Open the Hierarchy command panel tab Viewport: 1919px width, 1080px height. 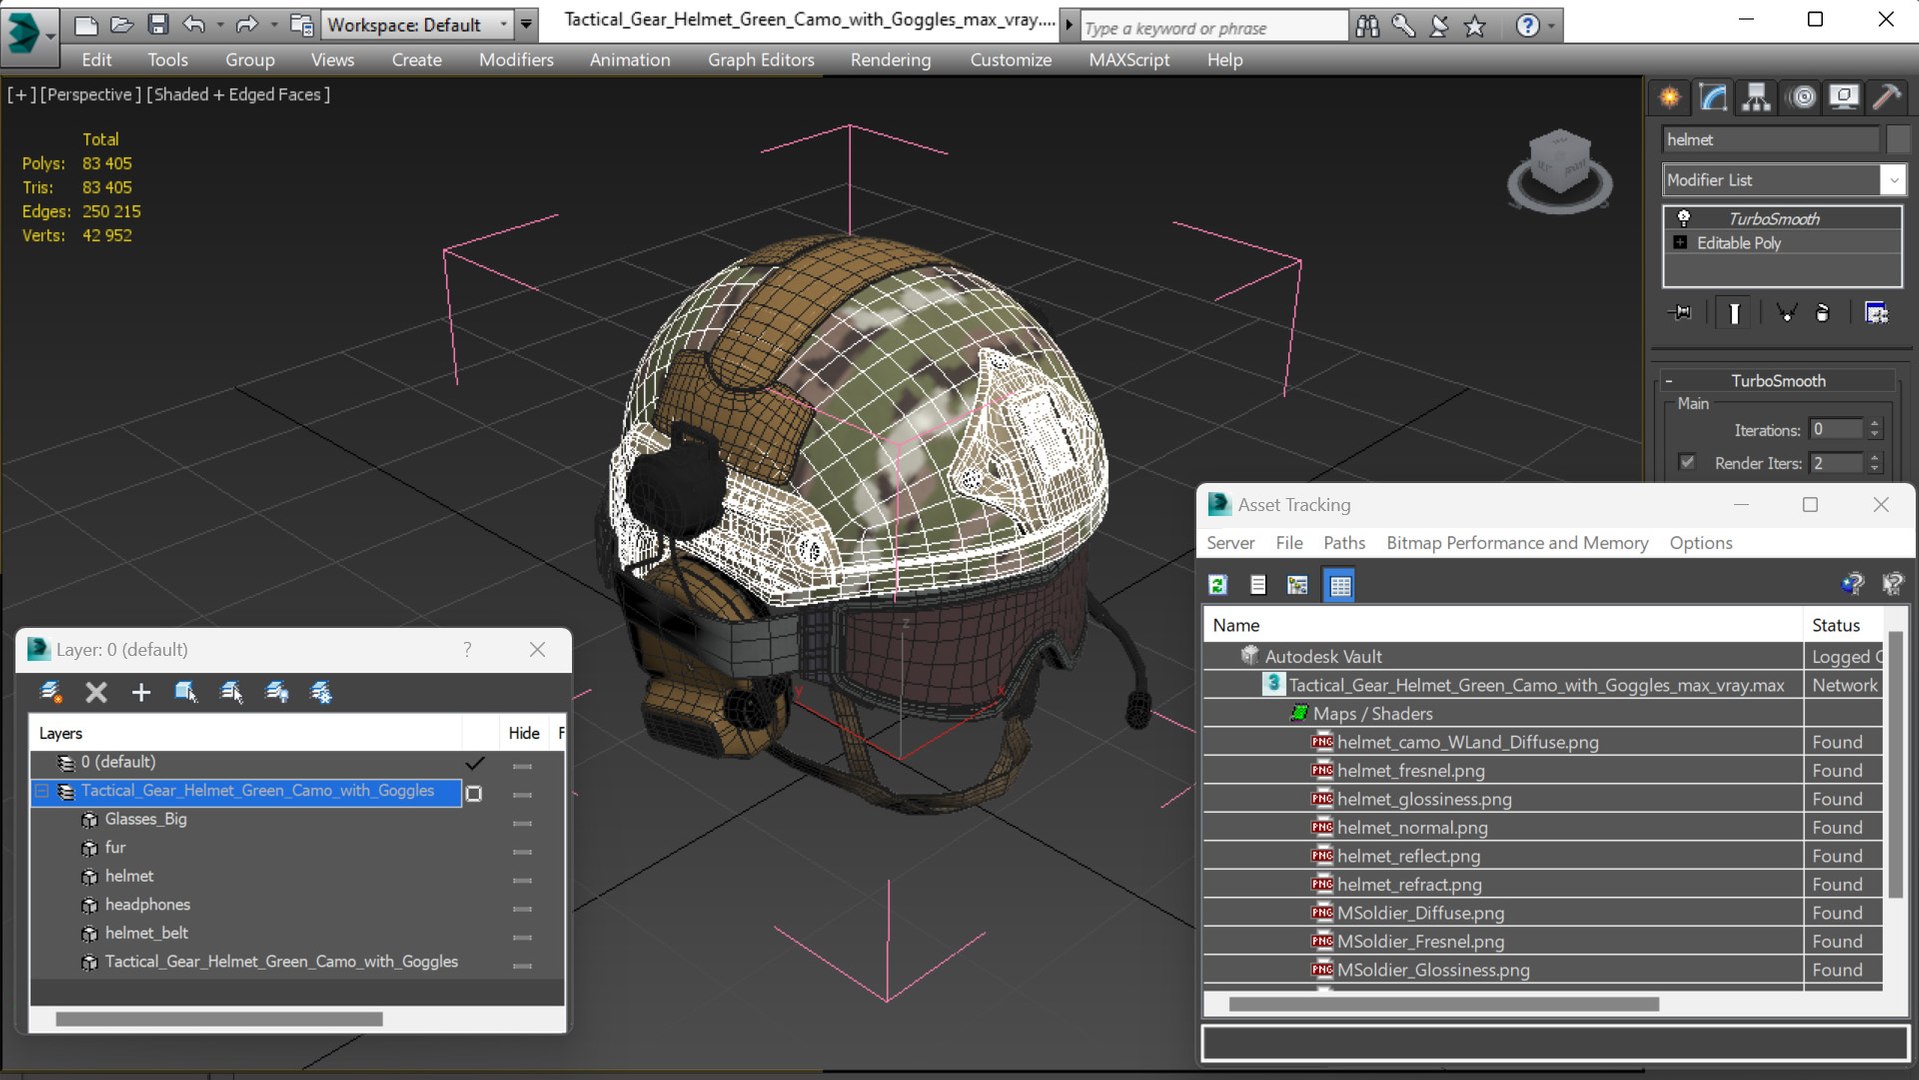coord(1756,97)
